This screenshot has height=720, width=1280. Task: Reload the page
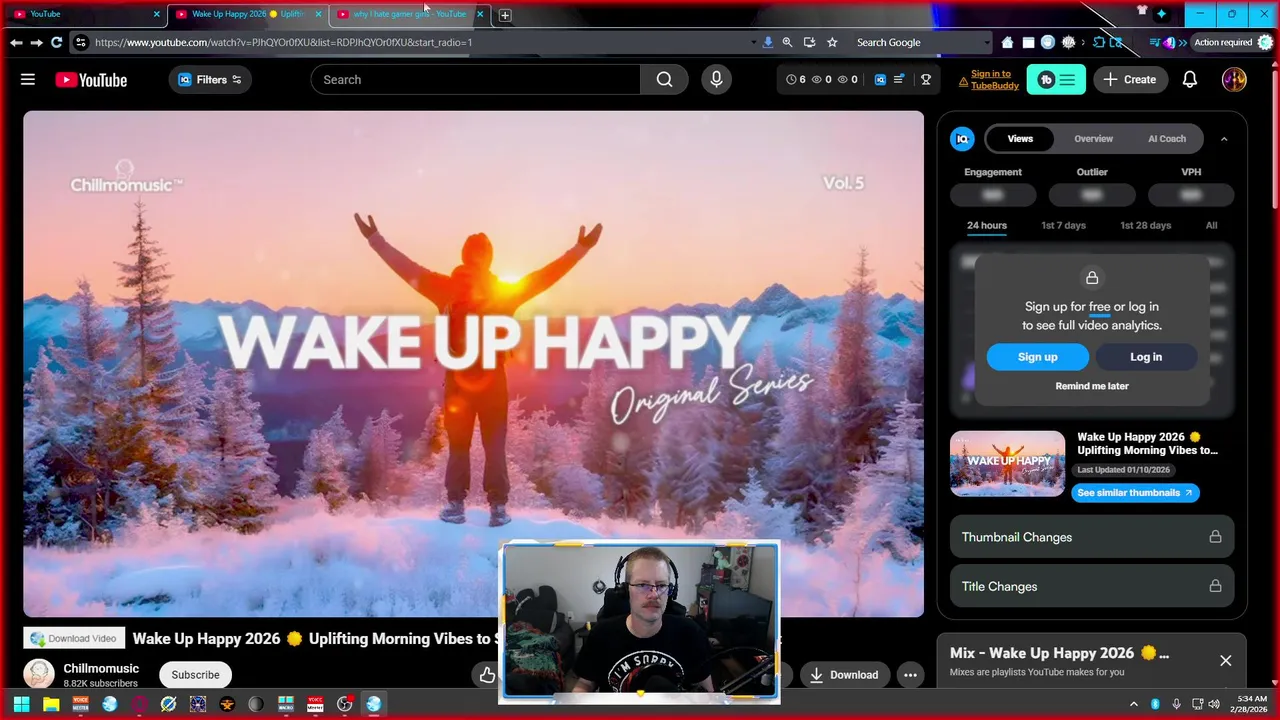pos(56,42)
